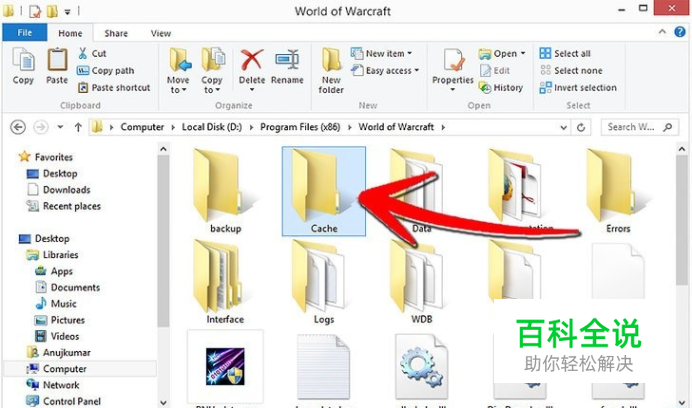This screenshot has height=408, width=692.
Task: Open Downloads in navigation pane
Action: pos(59,190)
